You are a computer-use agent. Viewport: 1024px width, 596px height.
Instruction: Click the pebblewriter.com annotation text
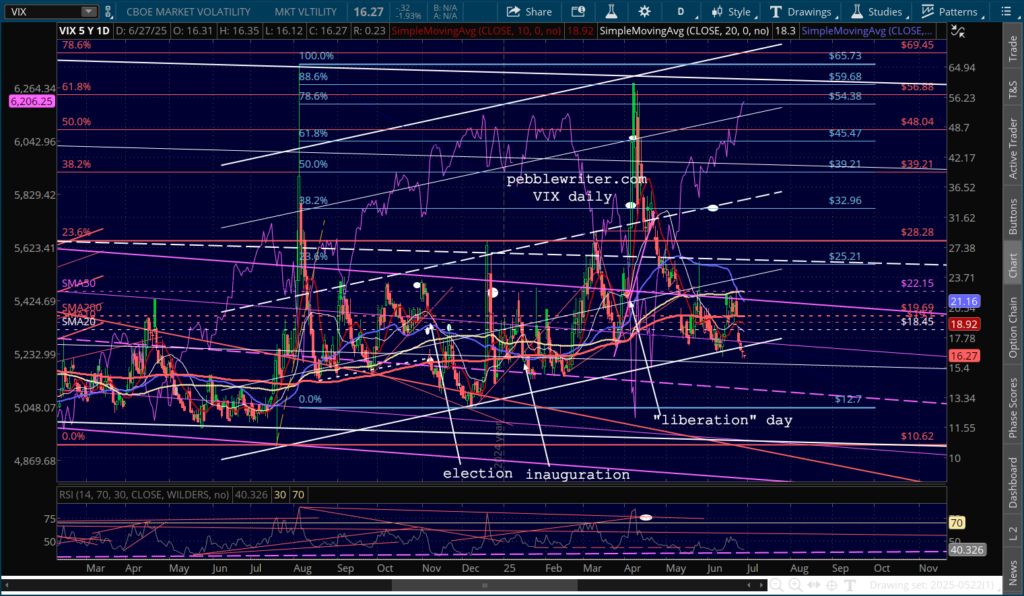577,179
